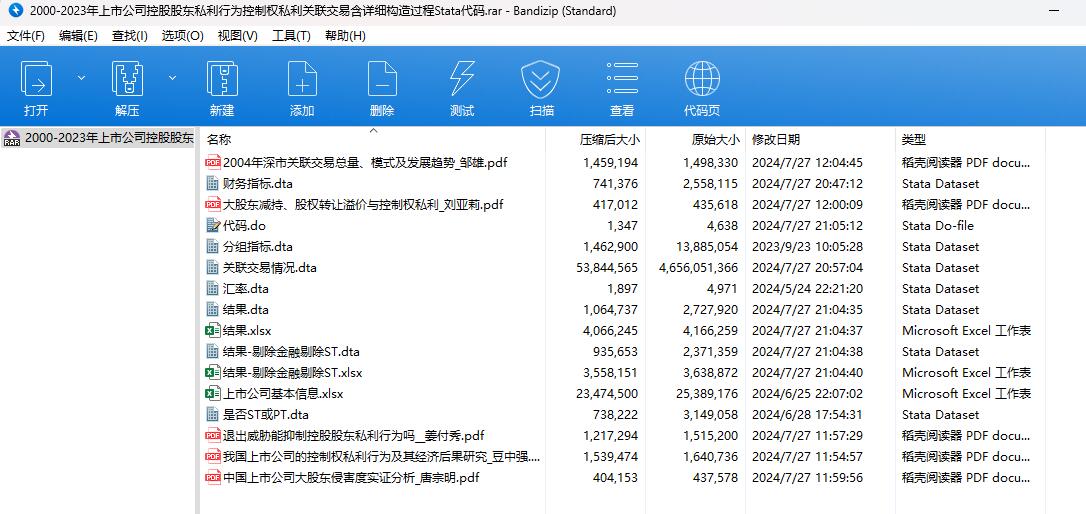Viewport: 1086px width, 514px height.
Task: Select file name 关联交易情况.dta
Action: (270, 267)
